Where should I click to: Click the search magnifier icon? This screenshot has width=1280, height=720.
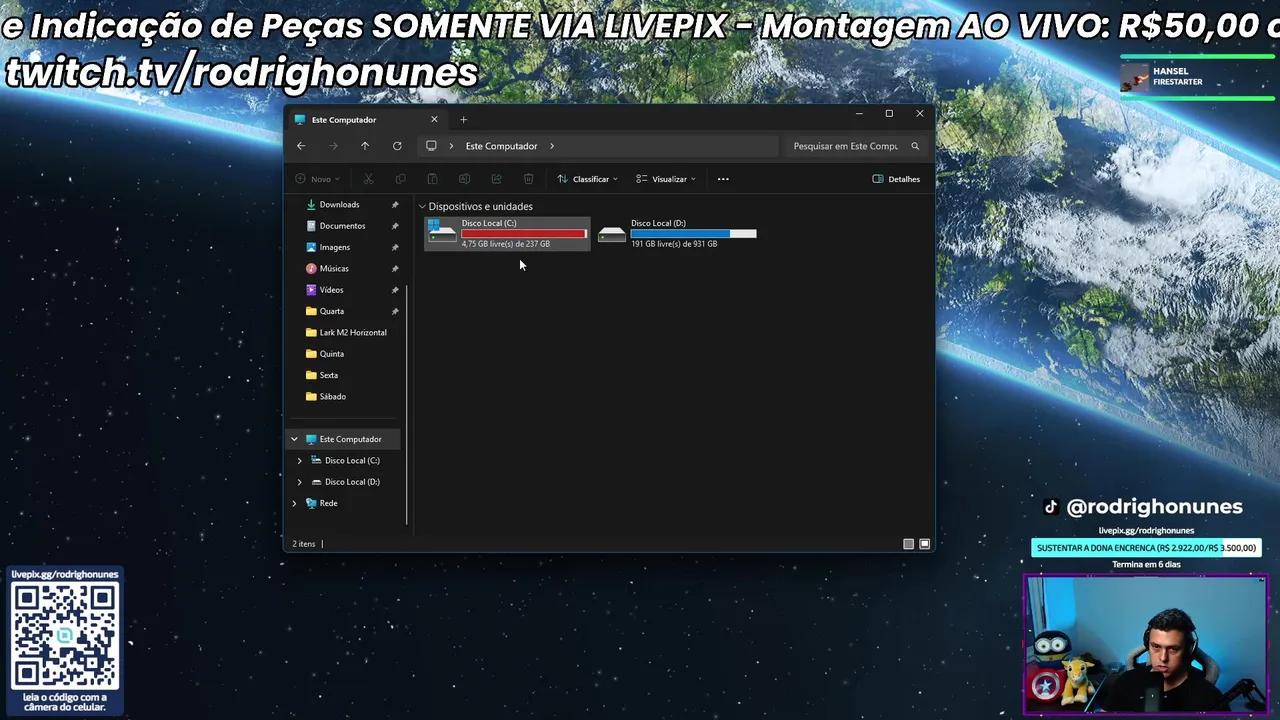pos(914,146)
